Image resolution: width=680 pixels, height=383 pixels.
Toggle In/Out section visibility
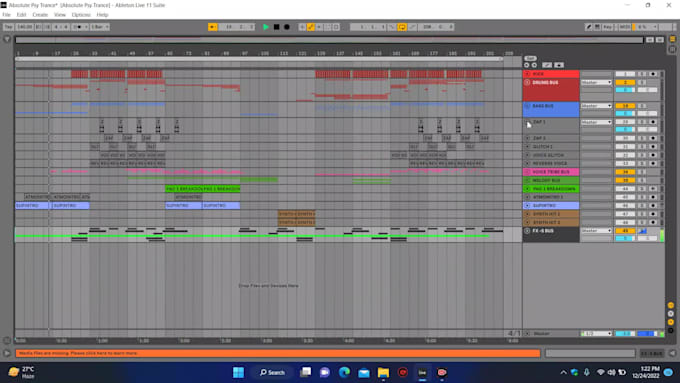[x=671, y=305]
